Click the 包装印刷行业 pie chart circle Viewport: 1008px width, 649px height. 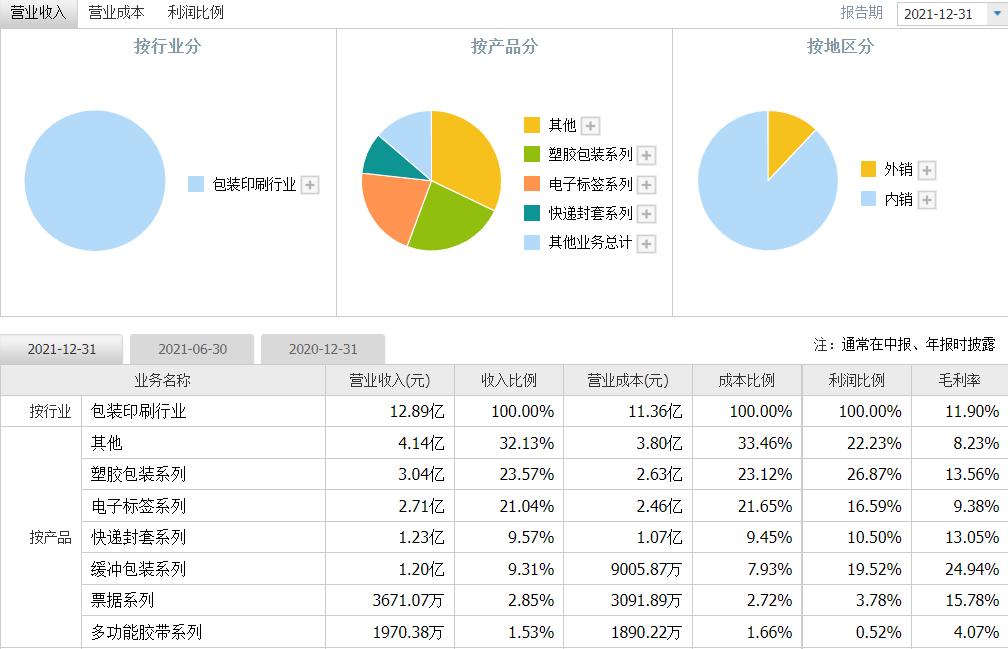coord(95,180)
